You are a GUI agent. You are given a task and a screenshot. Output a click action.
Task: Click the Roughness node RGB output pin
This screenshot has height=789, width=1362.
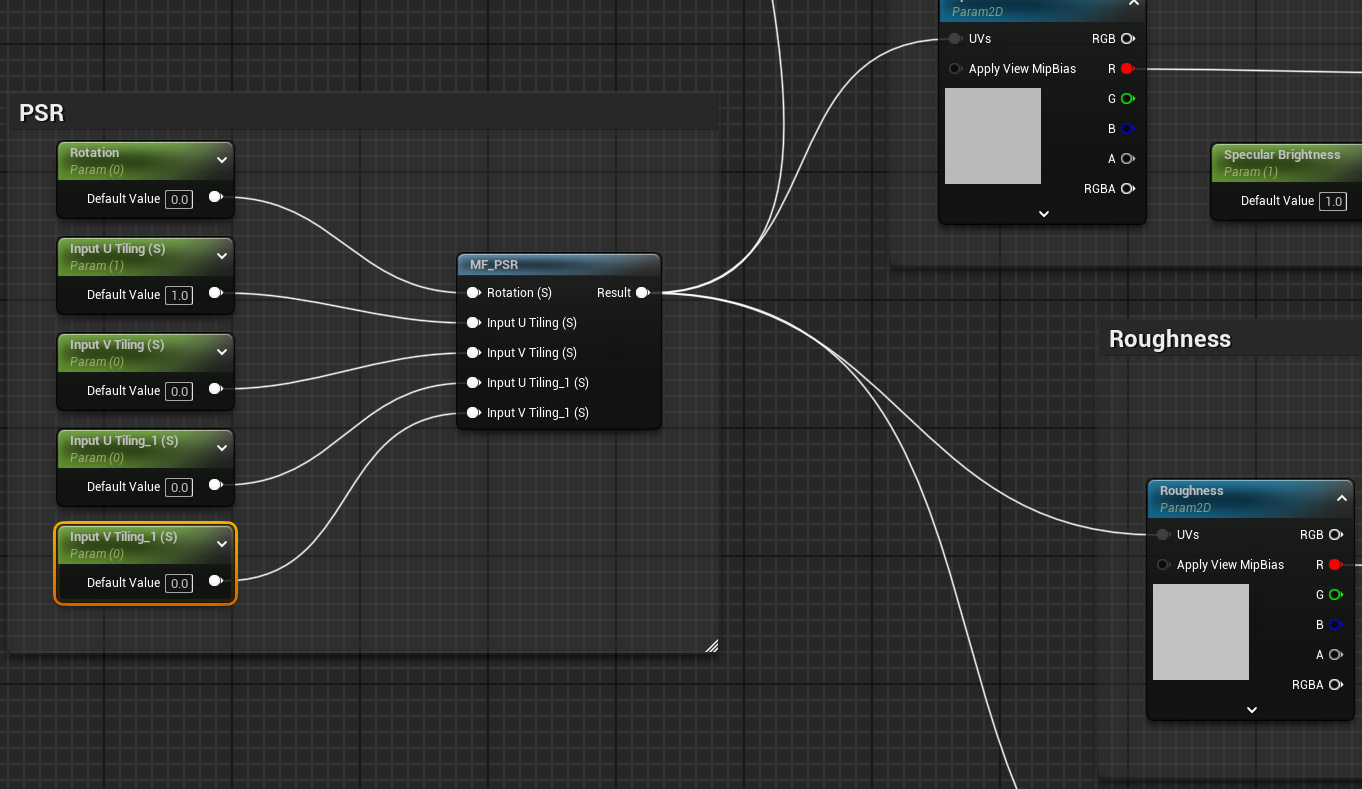[x=1335, y=535]
